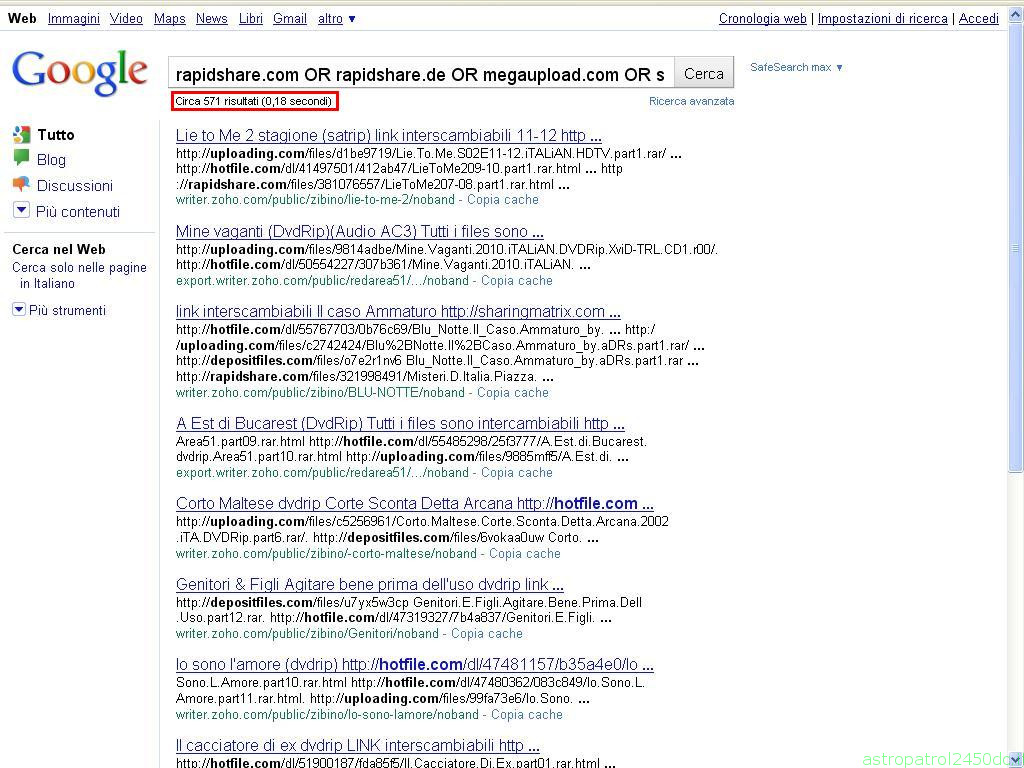Click the vertical scrollbar thumb
Viewport: 1024px width, 768px height.
(1016, 248)
